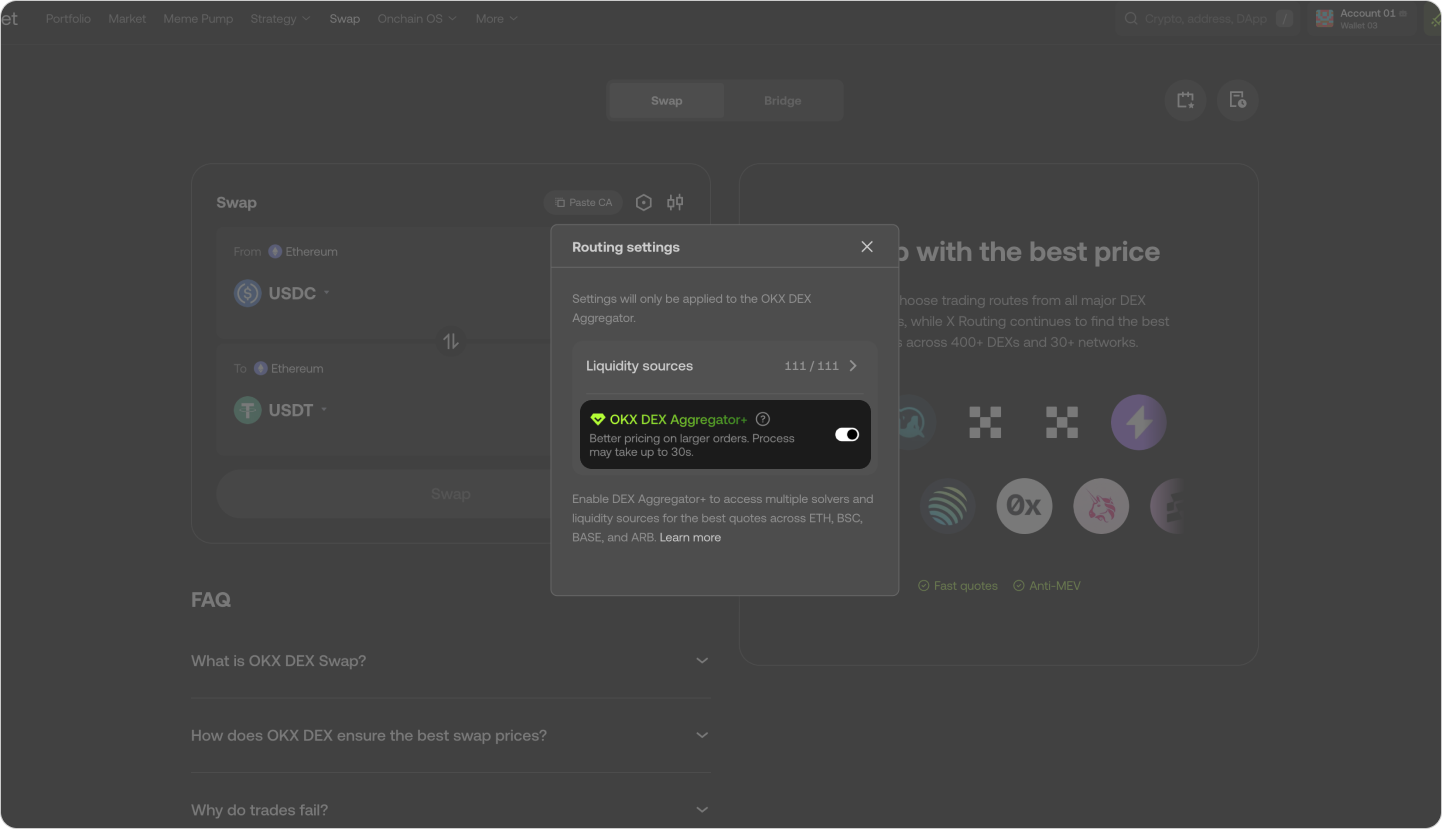Click the 0x protocol logo
Screen dimensions: 1442x829
click(1024, 506)
